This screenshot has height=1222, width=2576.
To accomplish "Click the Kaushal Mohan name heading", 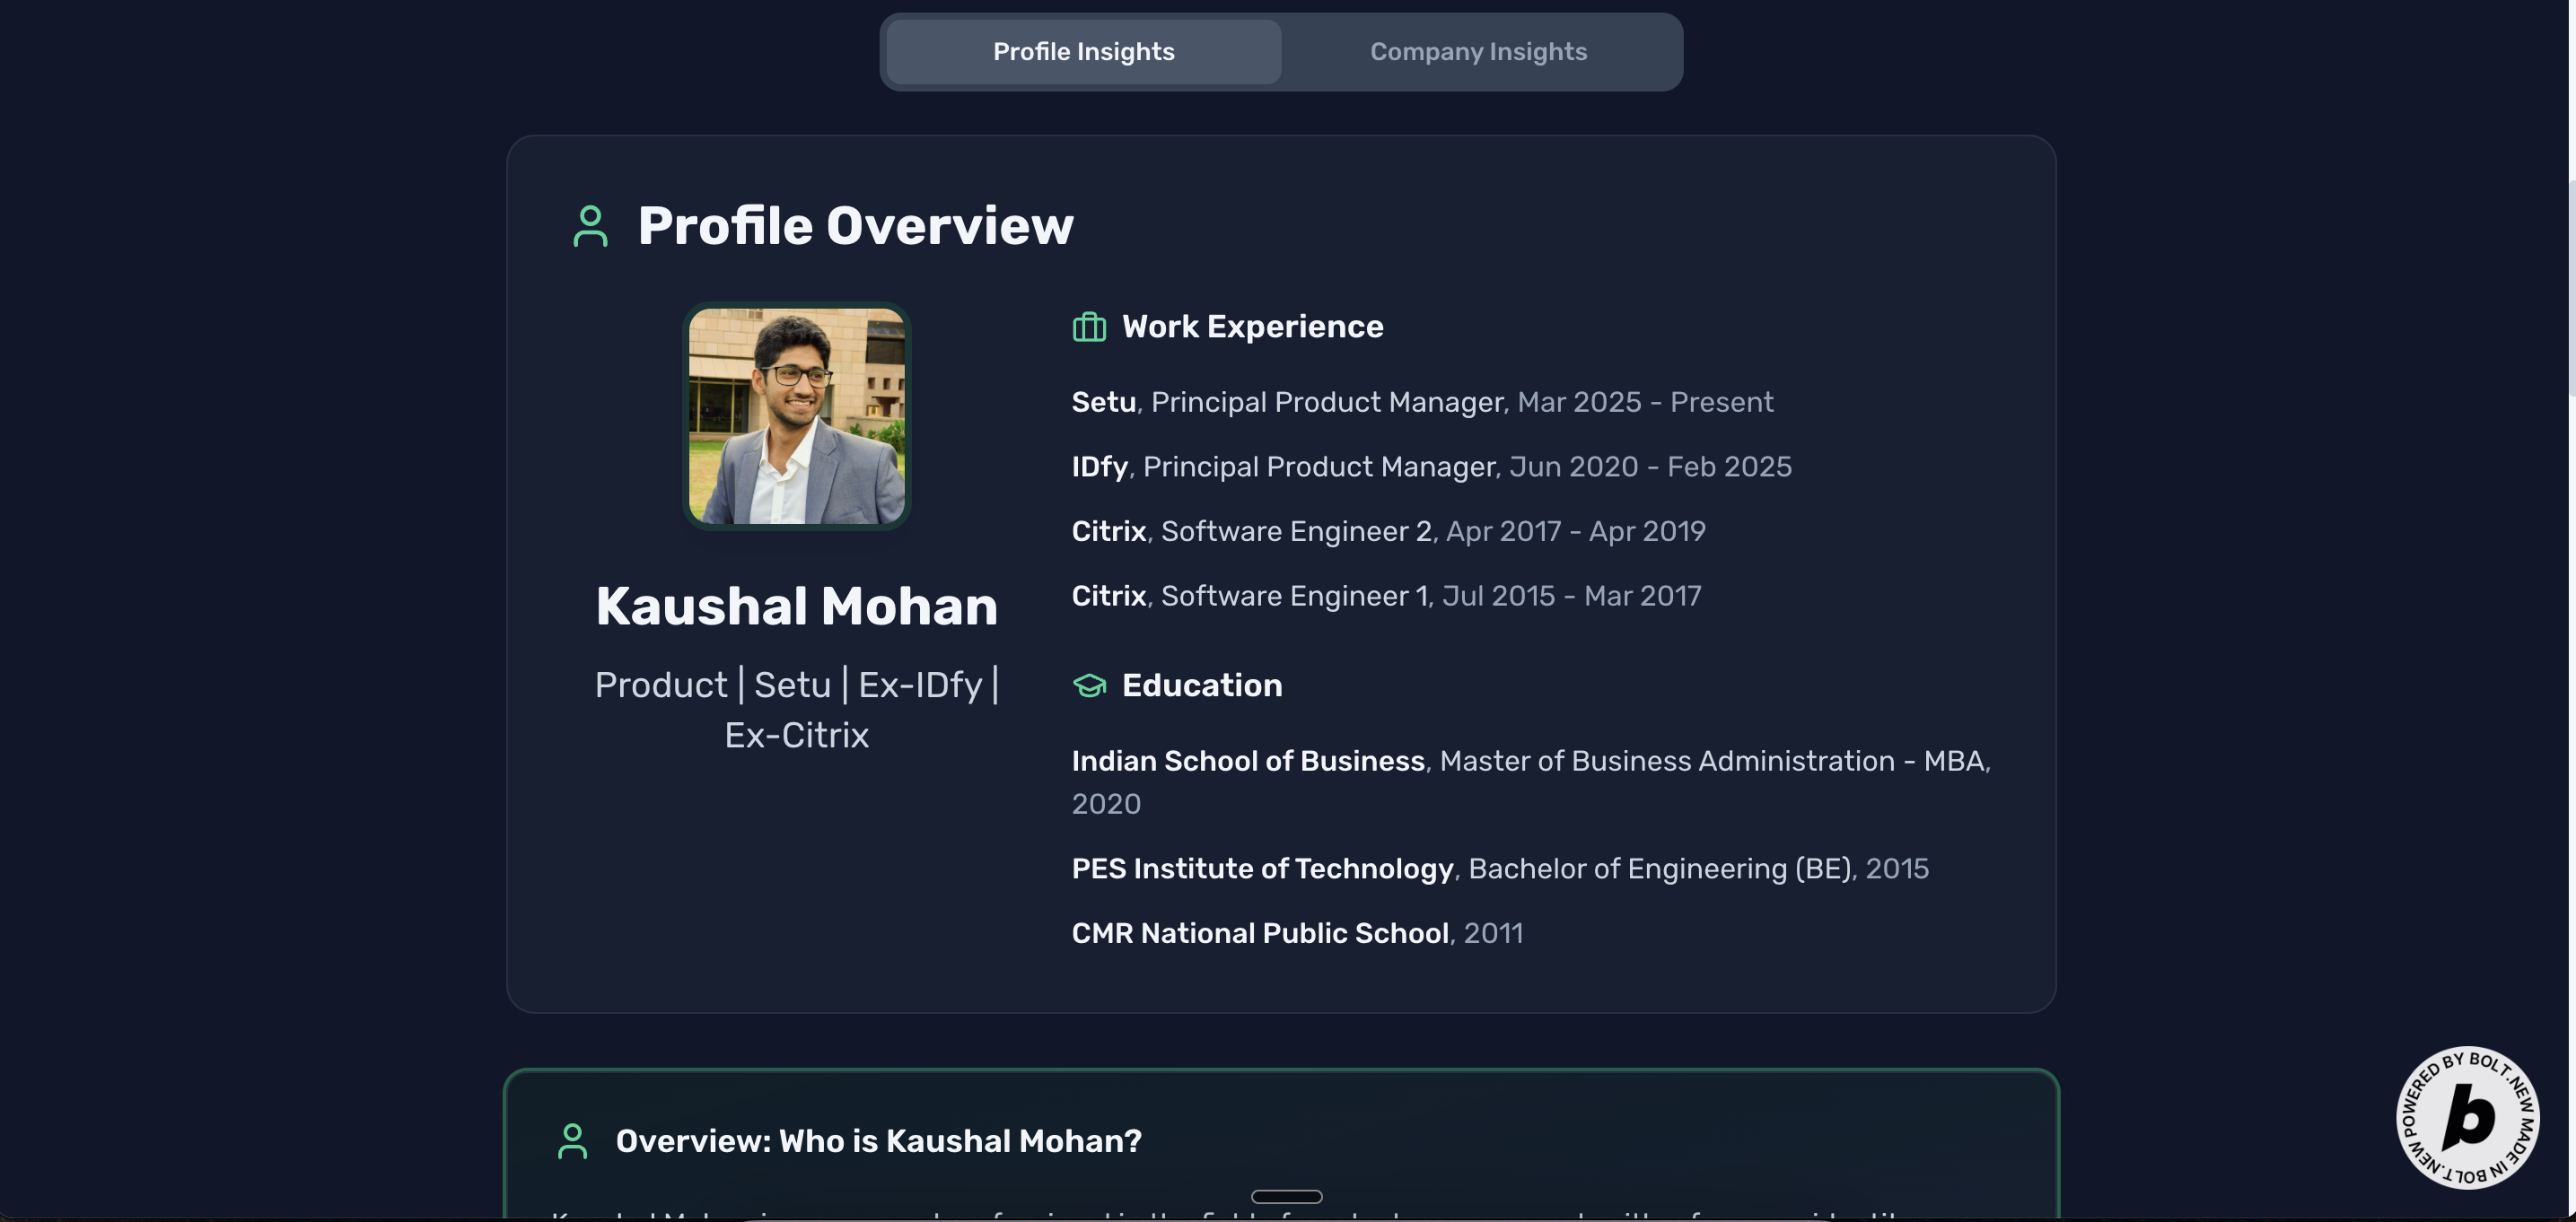I will point(796,607).
